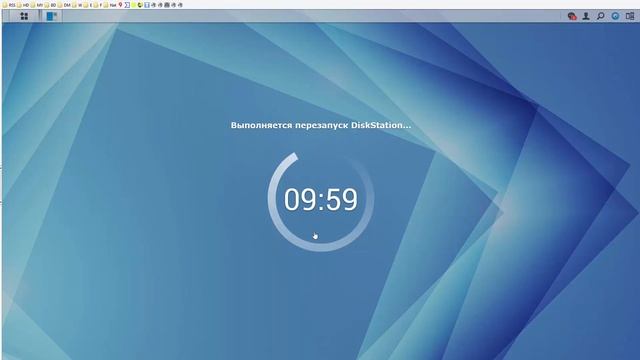Open the DM bookmark folder

[x=64, y=5]
